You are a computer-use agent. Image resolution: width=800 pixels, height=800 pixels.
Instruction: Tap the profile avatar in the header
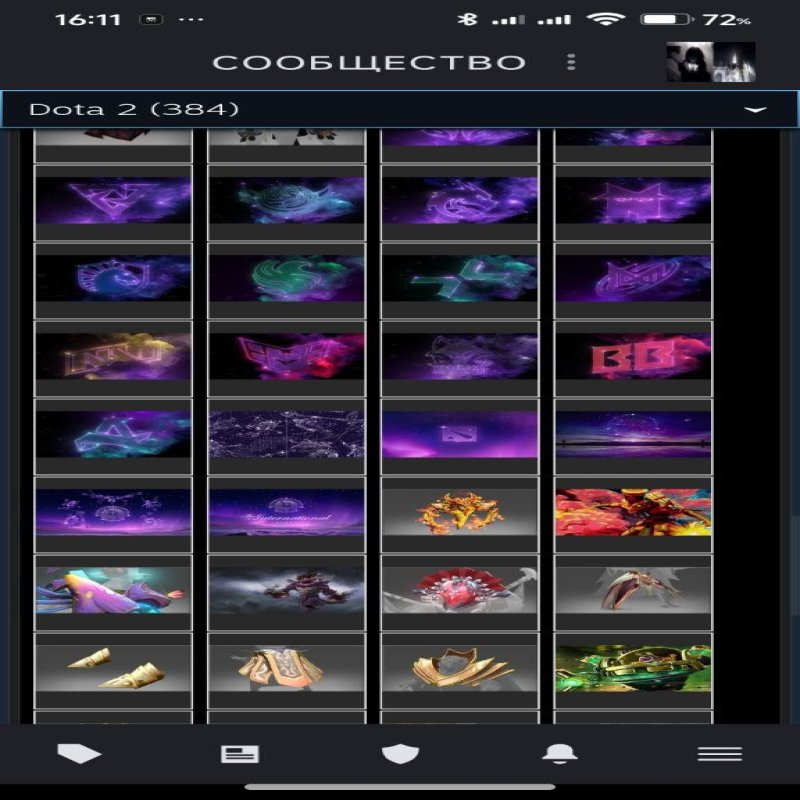click(x=710, y=62)
